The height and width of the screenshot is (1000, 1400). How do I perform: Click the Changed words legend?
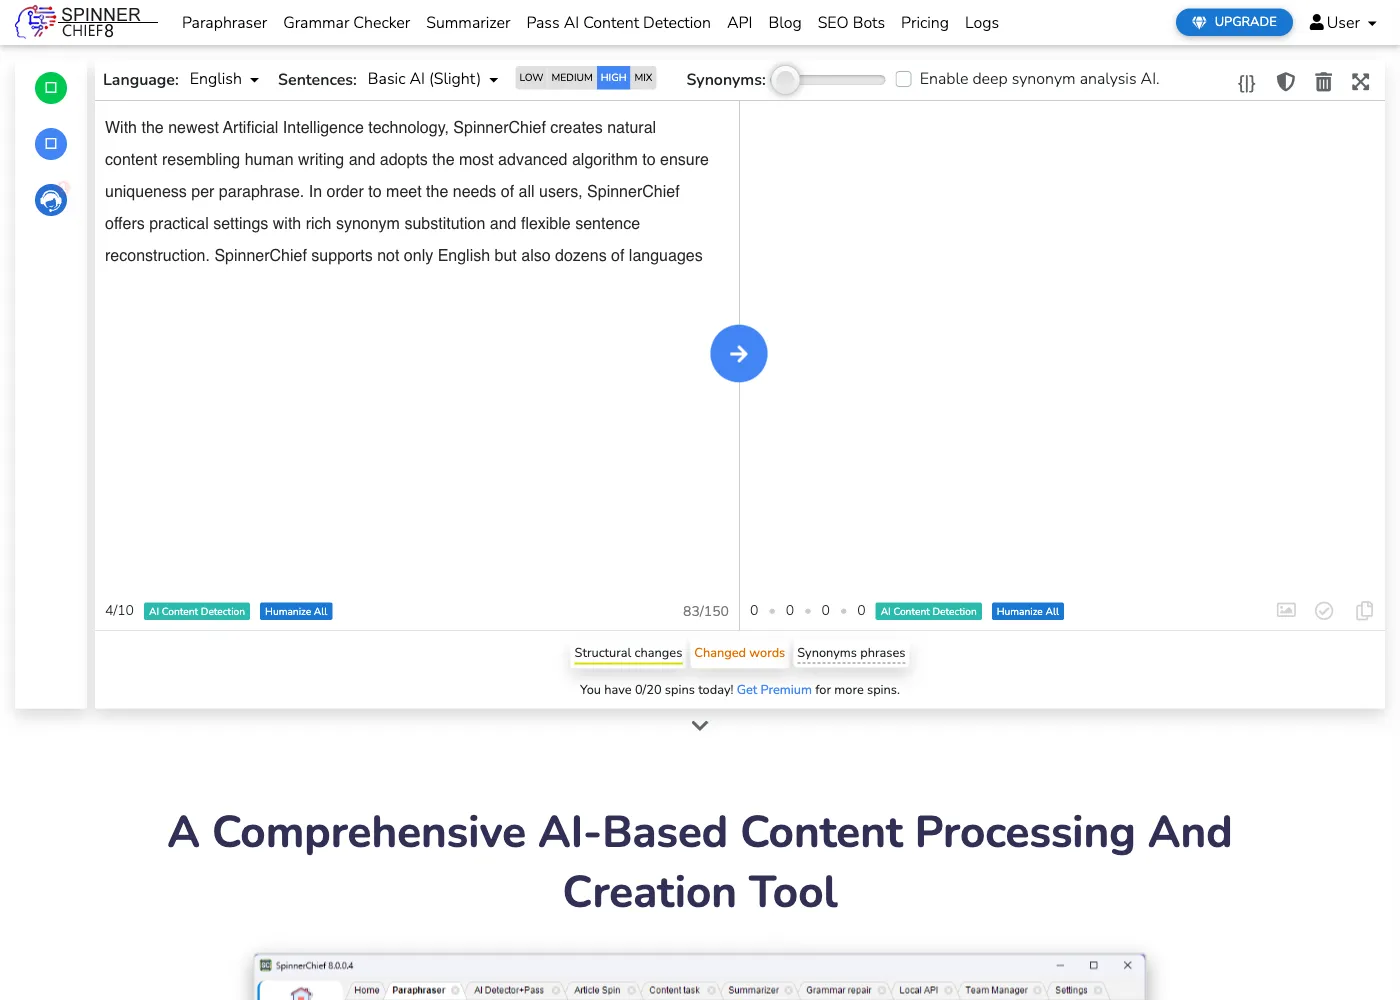[740, 653]
